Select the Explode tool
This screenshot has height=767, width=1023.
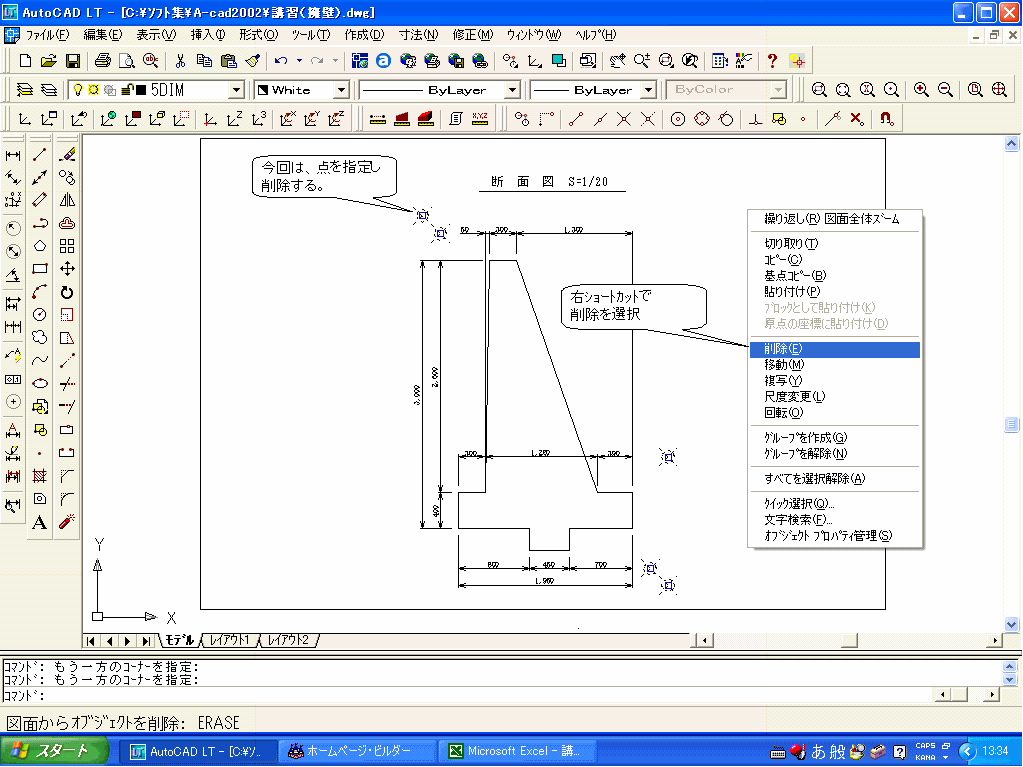(67, 522)
